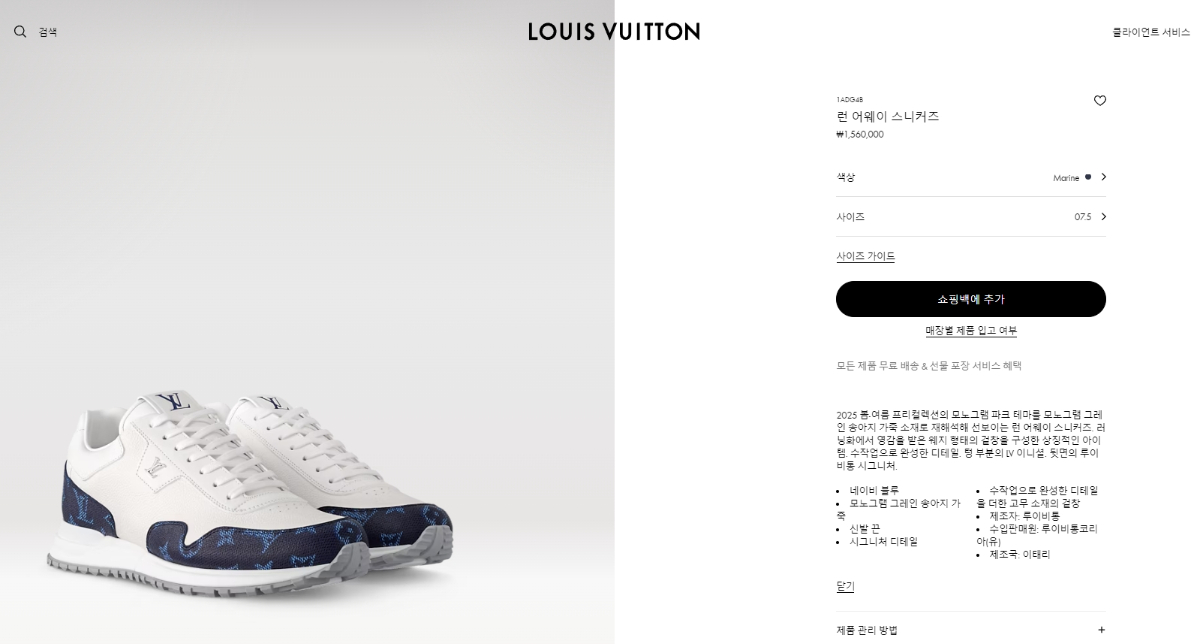Open the color options chevron arrow
This screenshot has width=1200, height=644.
(x=1103, y=177)
